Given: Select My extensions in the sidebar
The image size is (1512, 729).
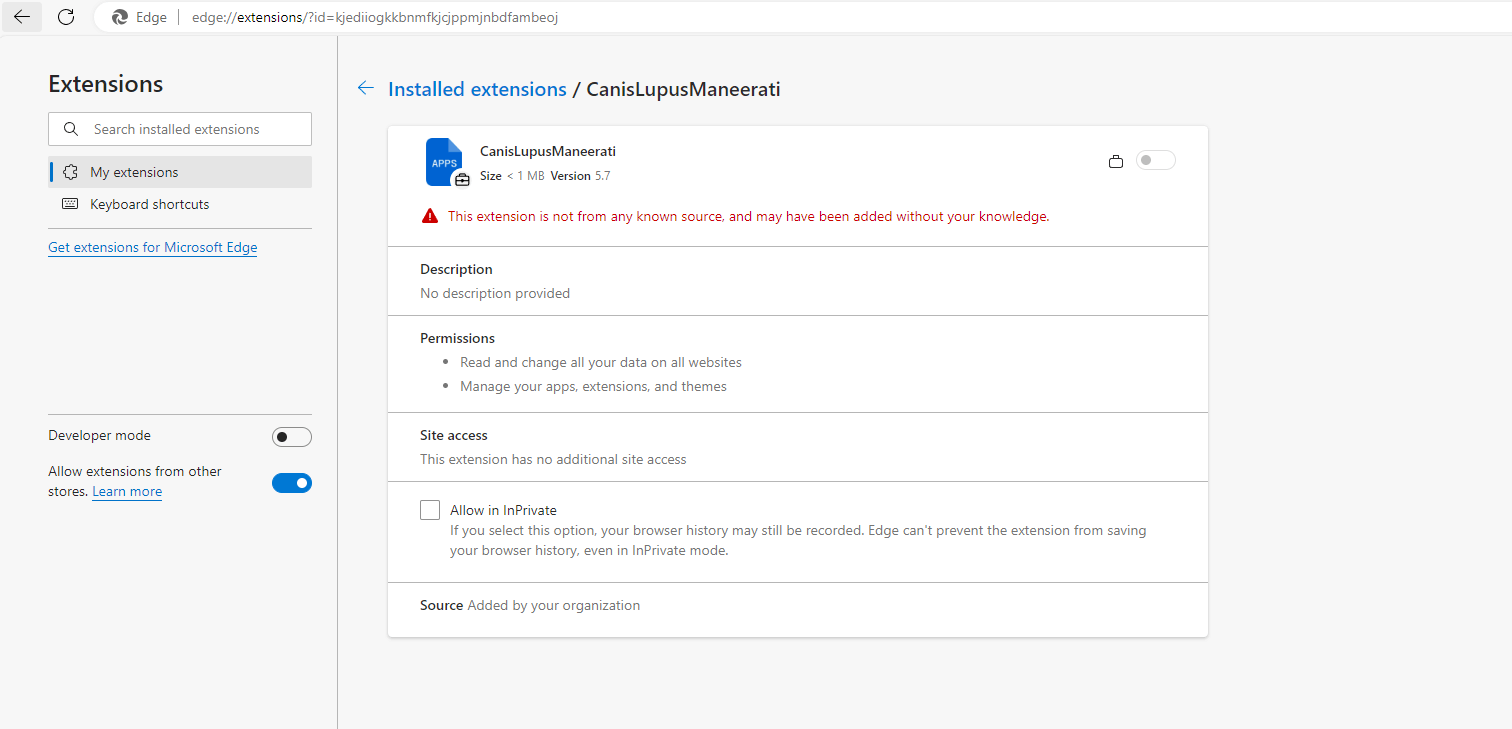Looking at the screenshot, I should pos(180,172).
